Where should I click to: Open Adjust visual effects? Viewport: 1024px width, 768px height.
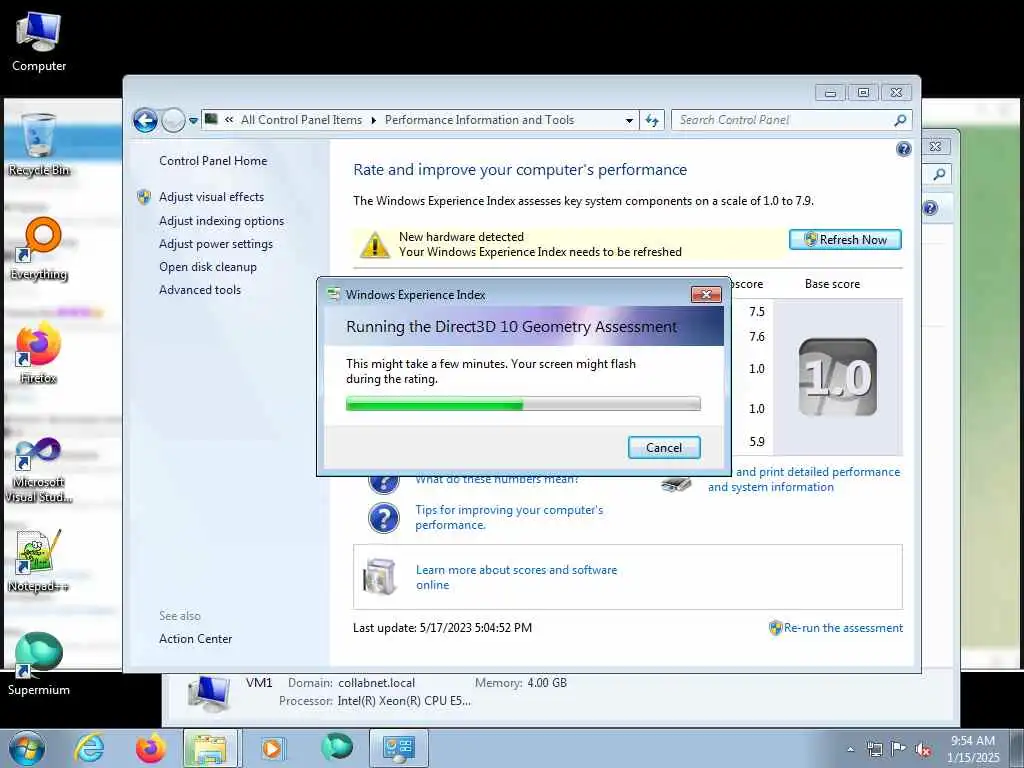[212, 197]
